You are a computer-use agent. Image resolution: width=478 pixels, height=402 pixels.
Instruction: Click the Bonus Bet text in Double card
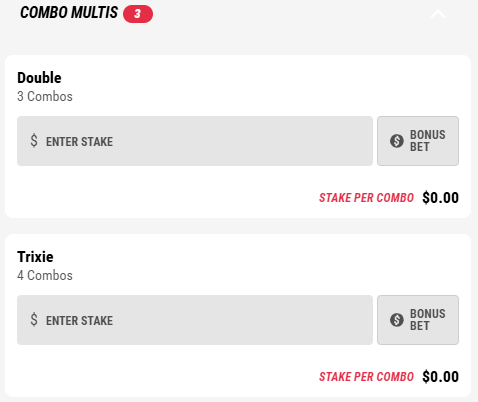(428, 141)
